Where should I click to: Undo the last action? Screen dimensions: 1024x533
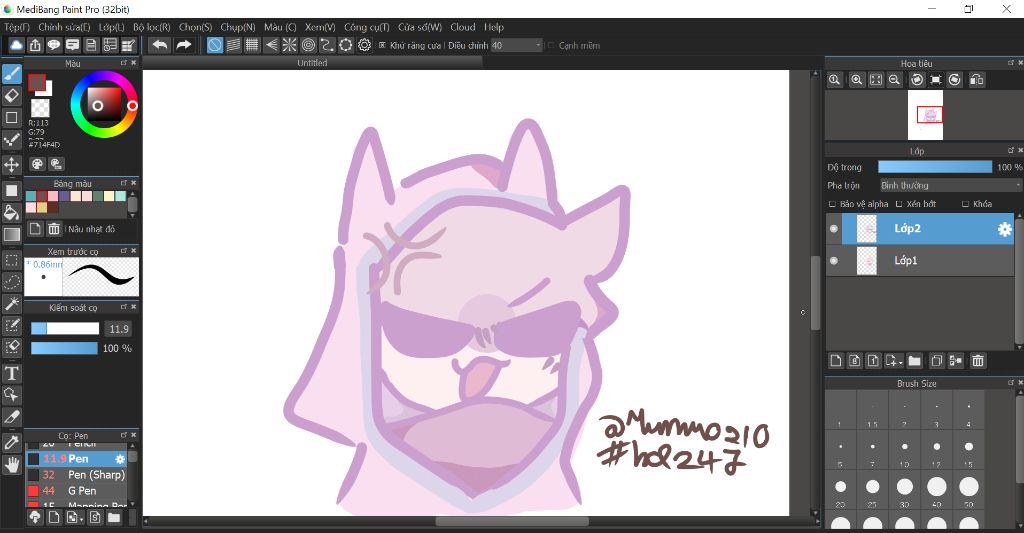pyautogui.click(x=159, y=45)
